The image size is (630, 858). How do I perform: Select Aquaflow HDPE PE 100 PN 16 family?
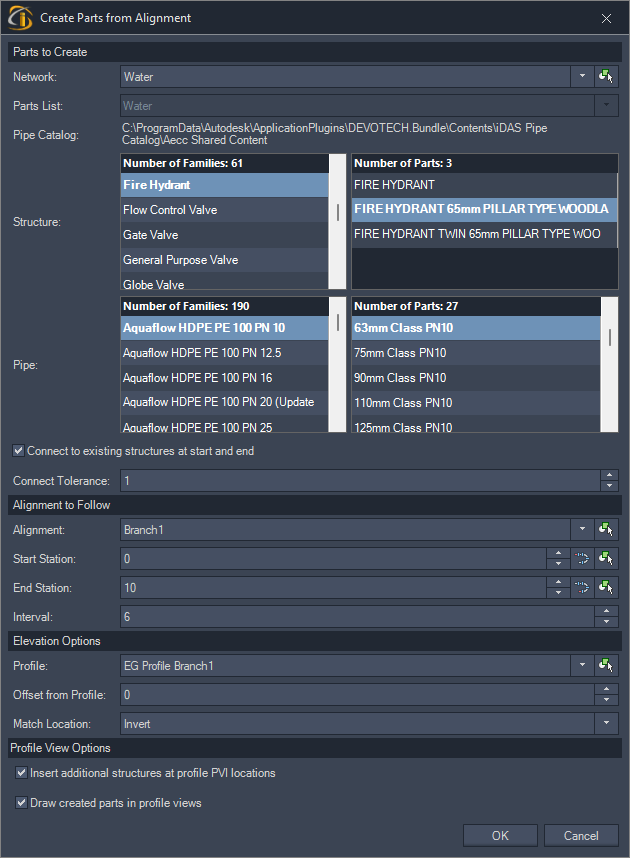point(224,378)
